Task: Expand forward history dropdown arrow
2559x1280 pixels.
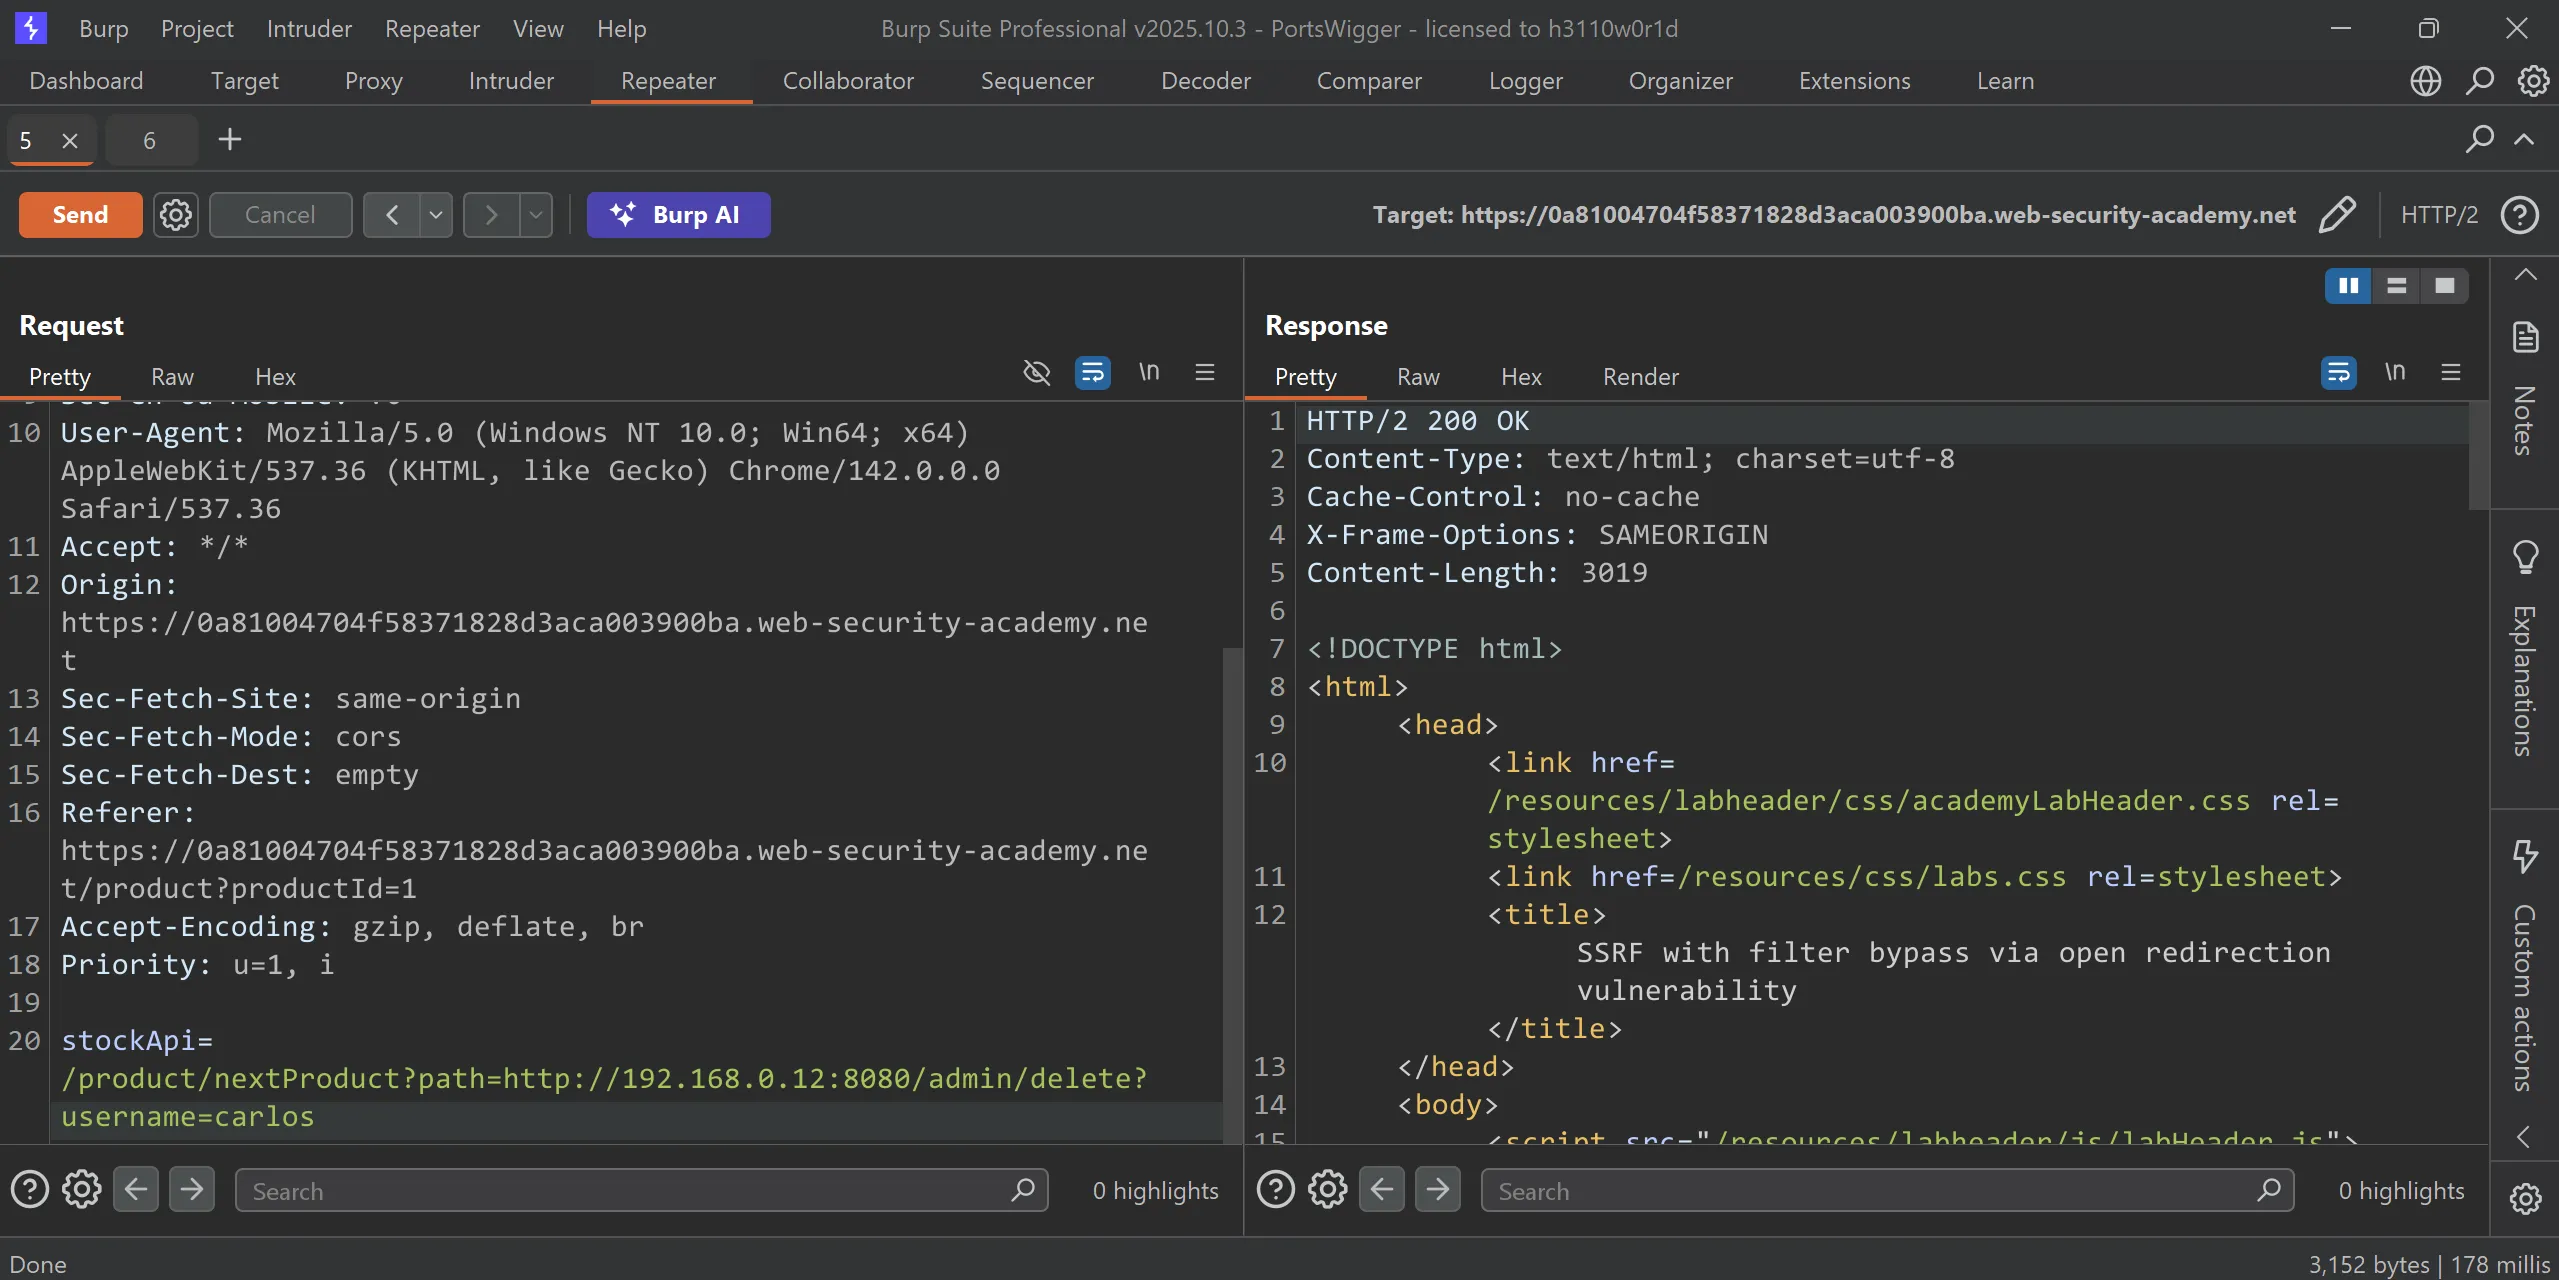Action: pyautogui.click(x=536, y=215)
